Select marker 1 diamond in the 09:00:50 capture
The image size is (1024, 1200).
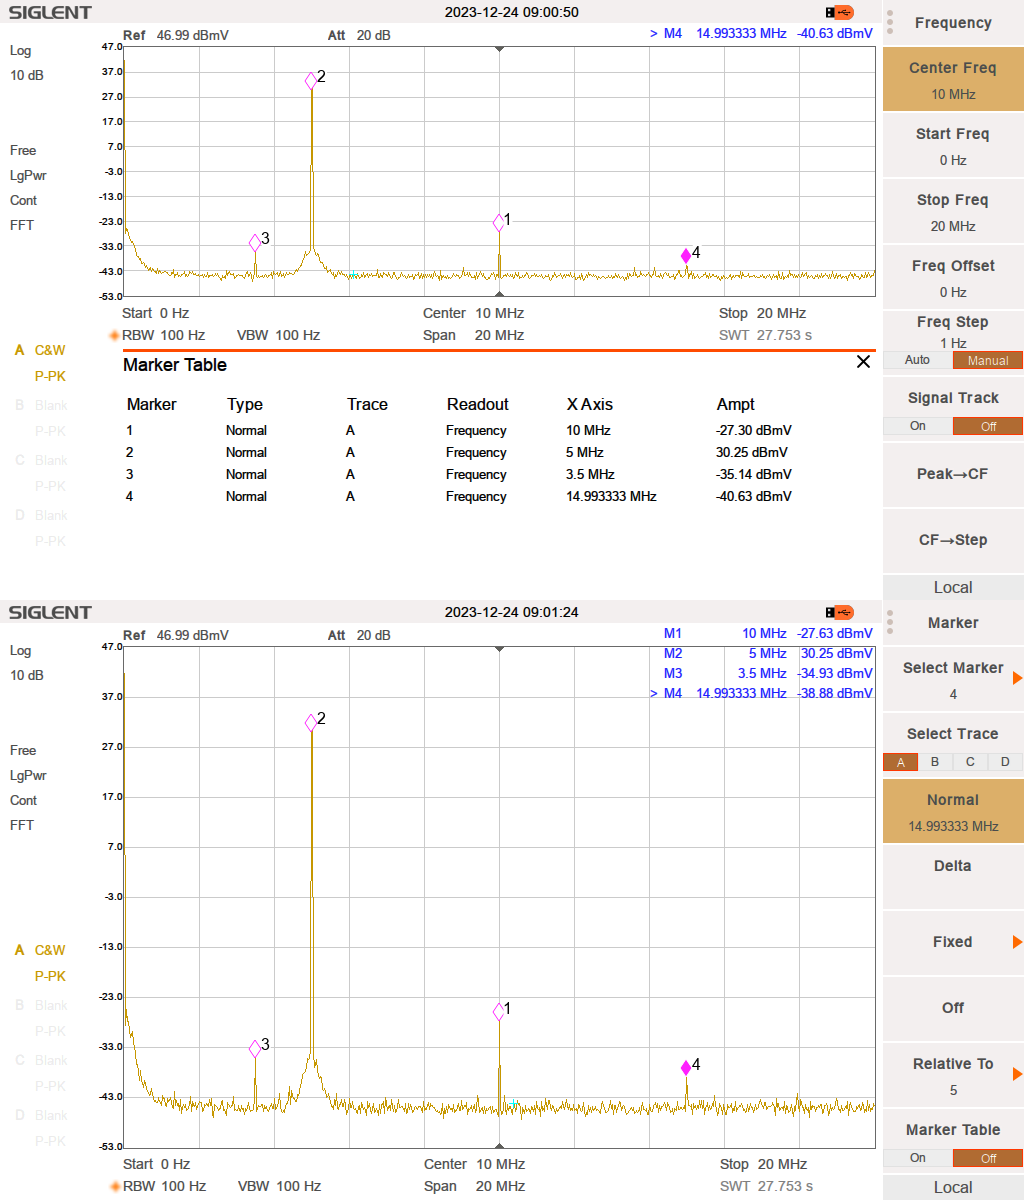(x=499, y=222)
